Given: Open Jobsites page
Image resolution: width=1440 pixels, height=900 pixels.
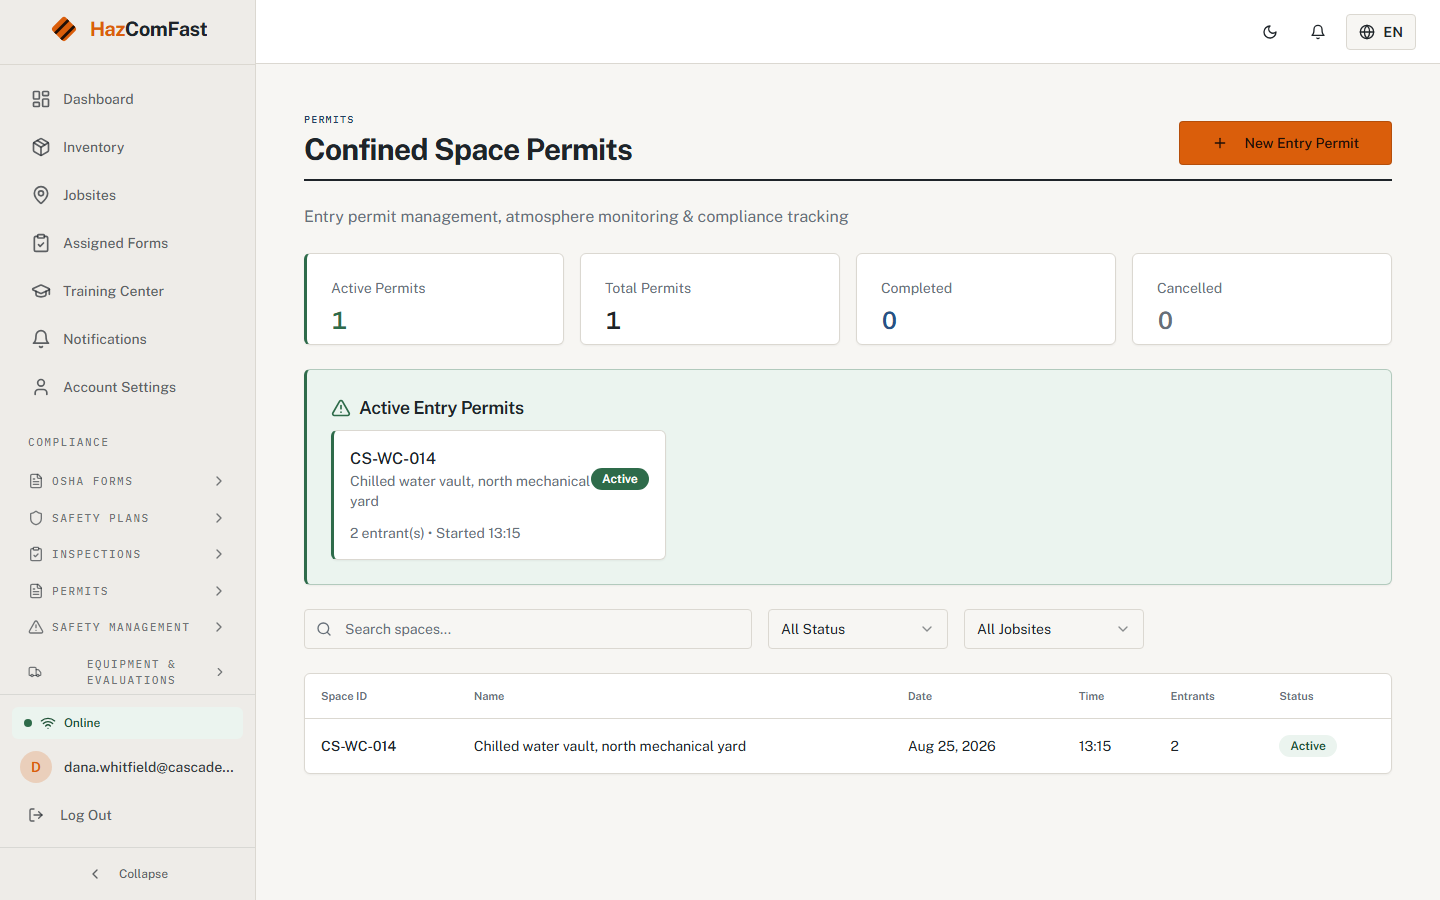Looking at the screenshot, I should (128, 195).
